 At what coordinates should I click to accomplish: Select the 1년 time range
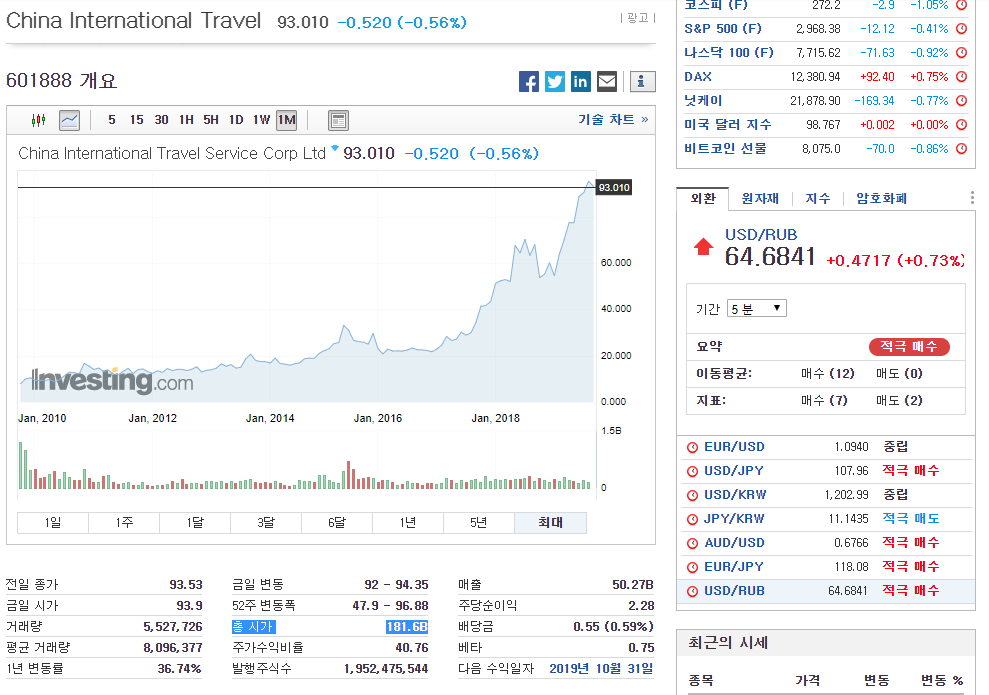[408, 523]
